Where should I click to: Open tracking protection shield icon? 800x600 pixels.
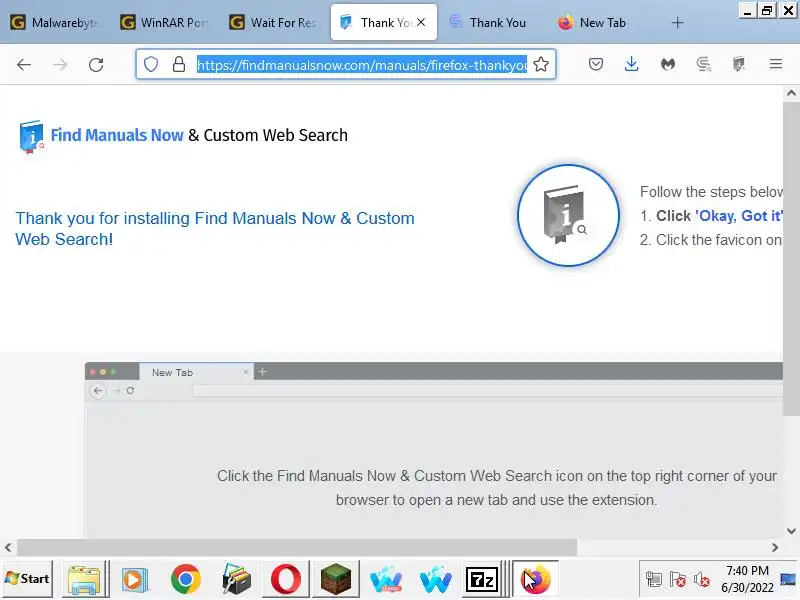(151, 64)
